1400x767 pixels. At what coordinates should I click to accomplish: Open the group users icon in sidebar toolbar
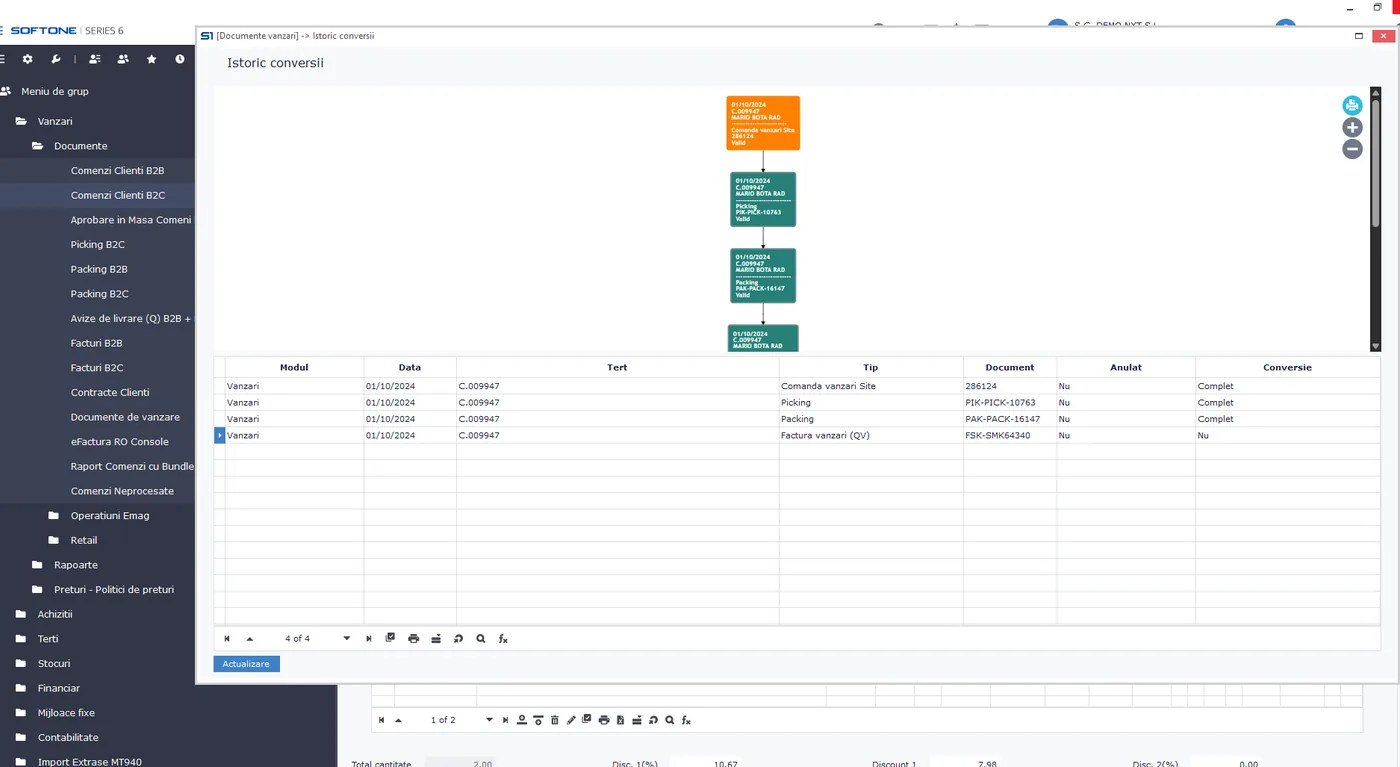123,59
